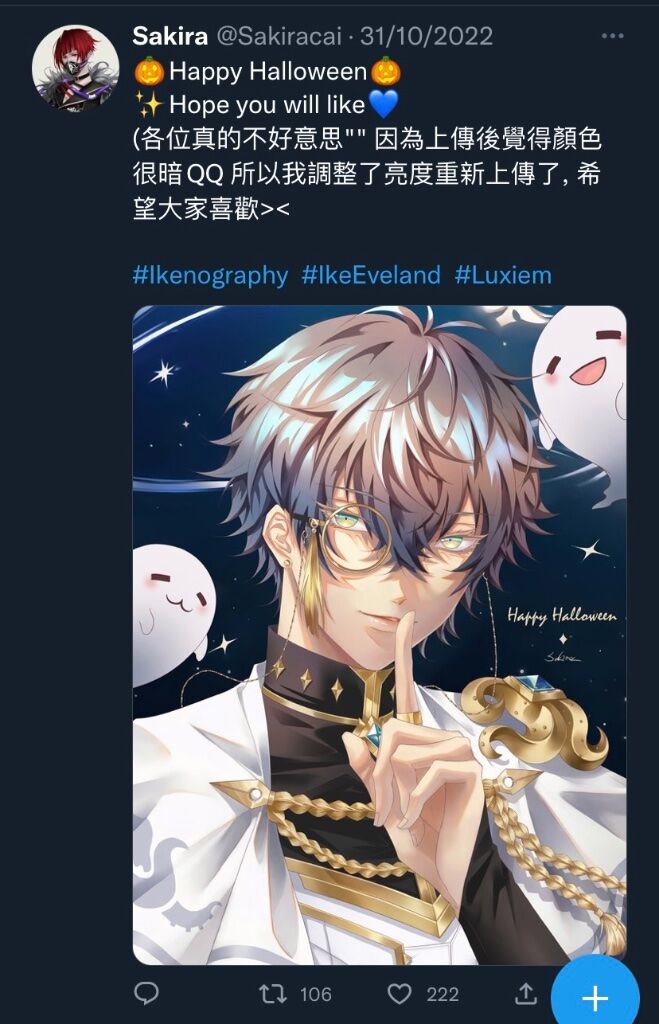Open the three-dot more options menu
This screenshot has height=1024, width=659.
pyautogui.click(x=612, y=36)
